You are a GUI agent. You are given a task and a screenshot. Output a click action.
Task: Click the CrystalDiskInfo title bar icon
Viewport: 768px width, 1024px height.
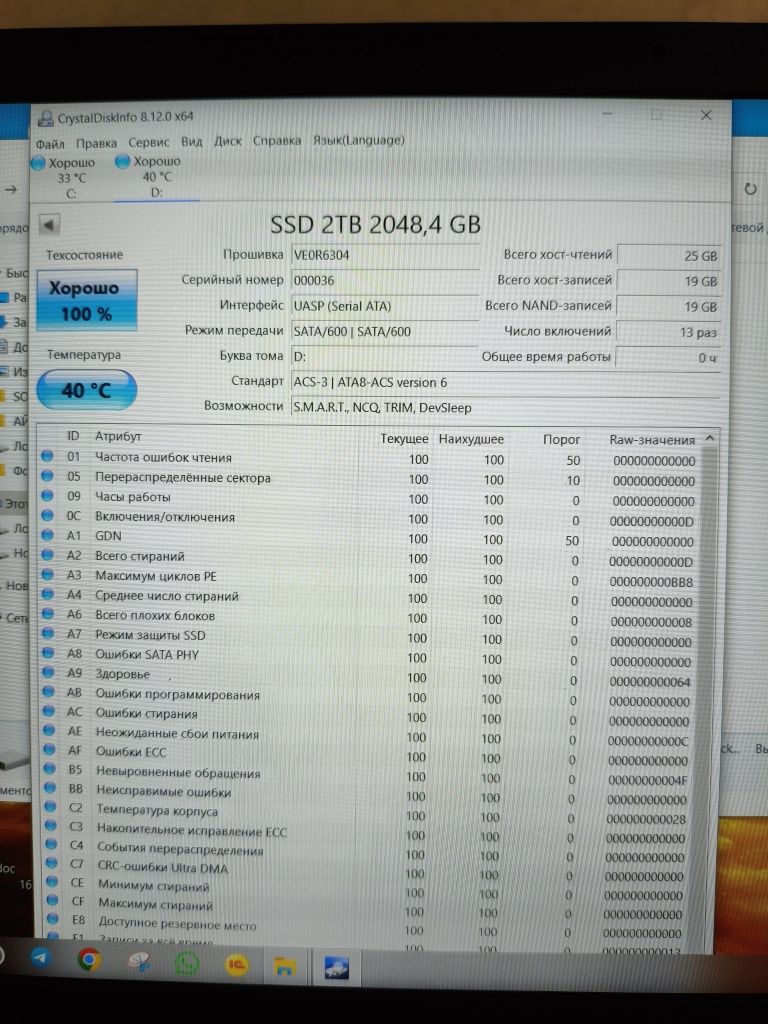(45, 118)
